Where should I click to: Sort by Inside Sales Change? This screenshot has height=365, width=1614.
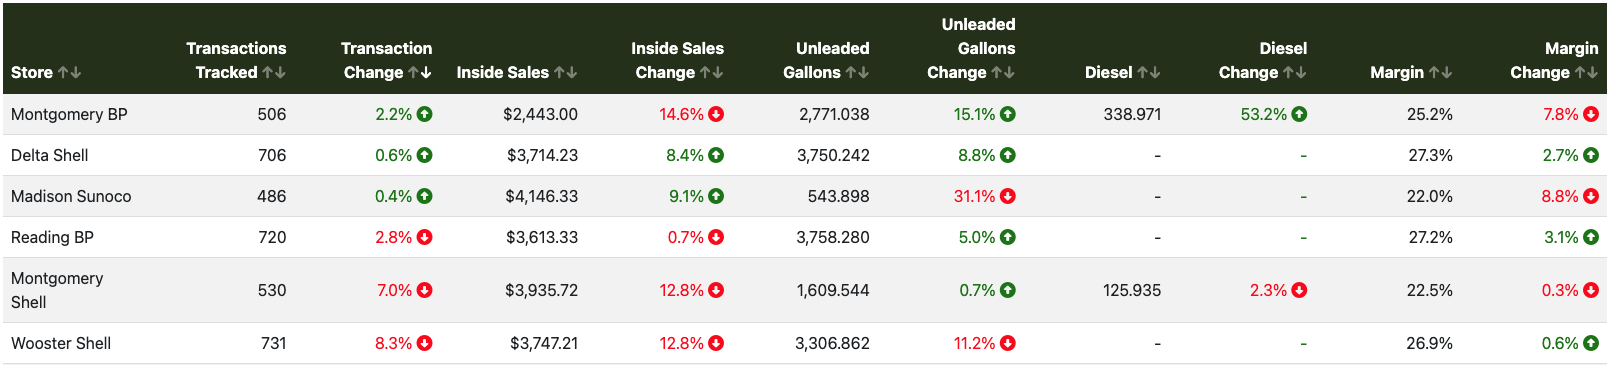click(x=711, y=73)
